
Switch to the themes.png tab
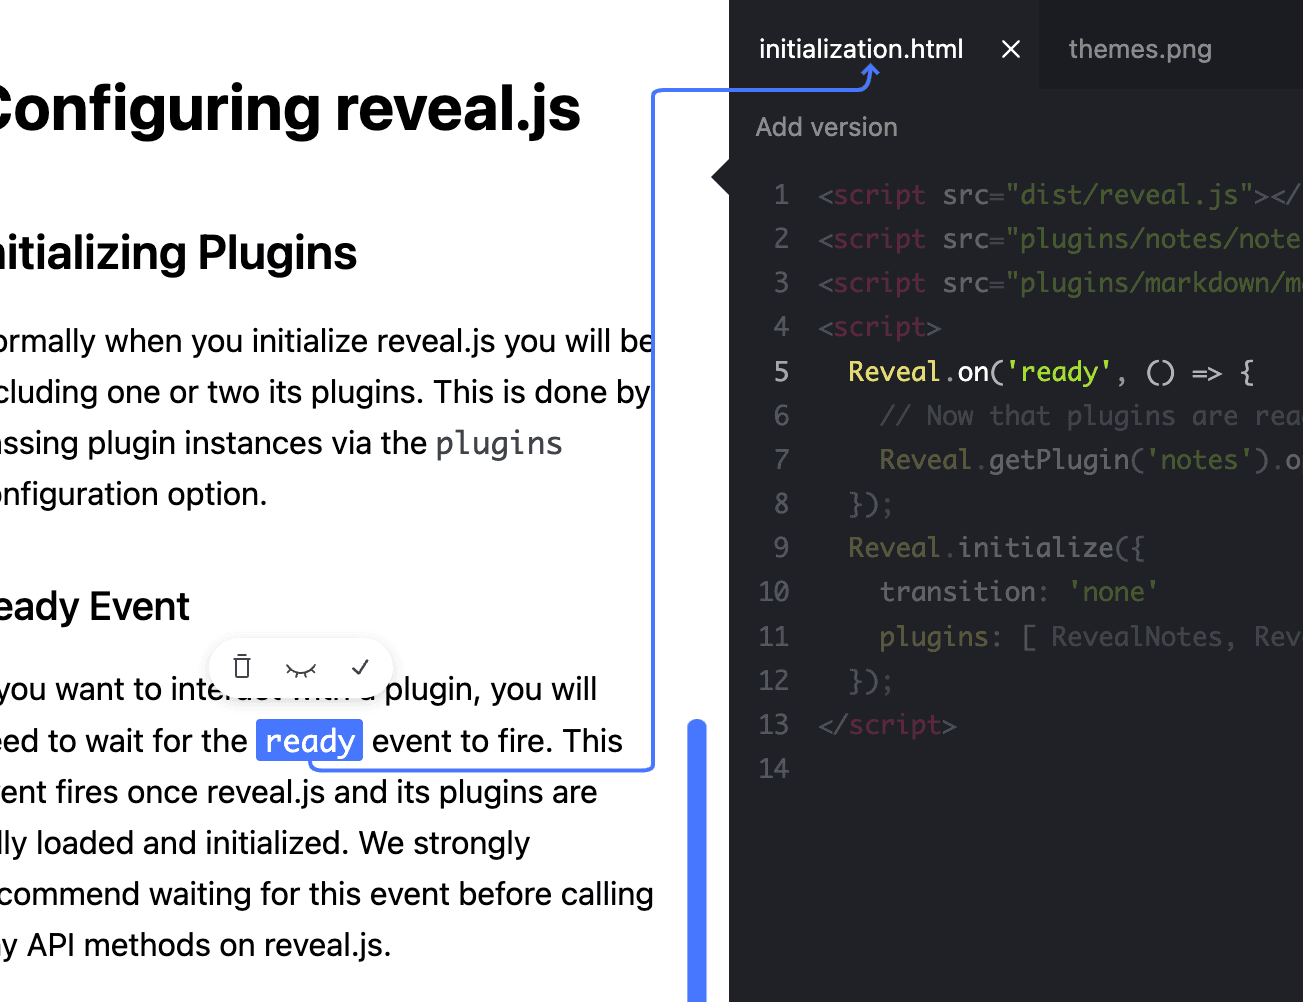(x=1139, y=49)
